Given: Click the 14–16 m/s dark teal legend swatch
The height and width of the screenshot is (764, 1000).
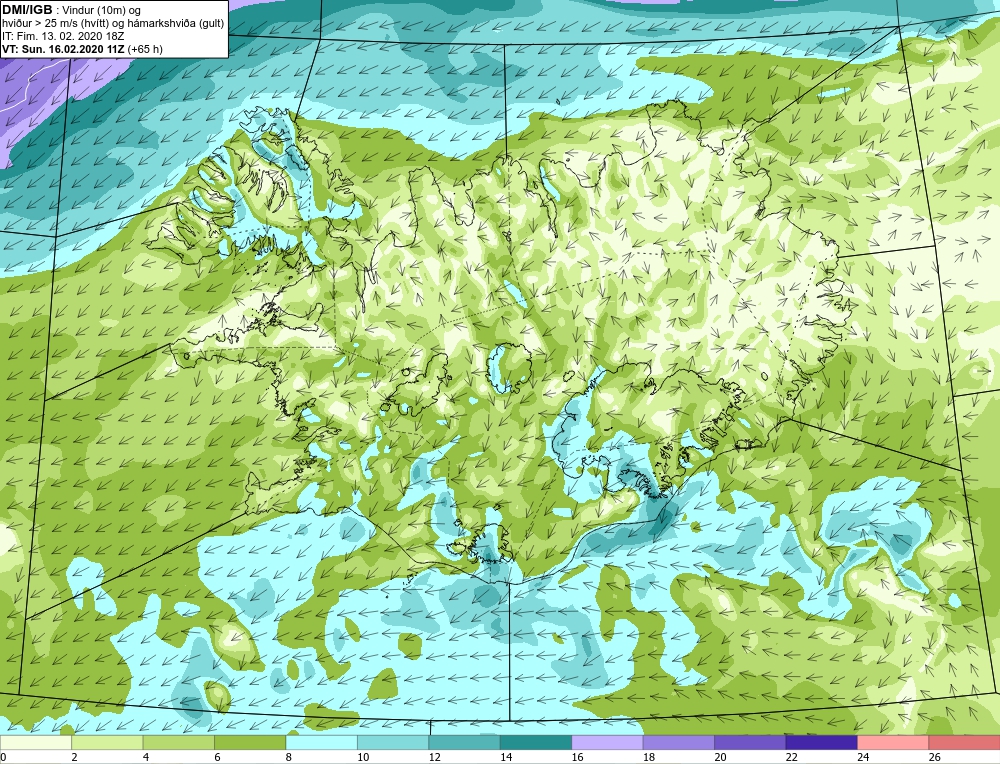Looking at the screenshot, I should [x=536, y=742].
